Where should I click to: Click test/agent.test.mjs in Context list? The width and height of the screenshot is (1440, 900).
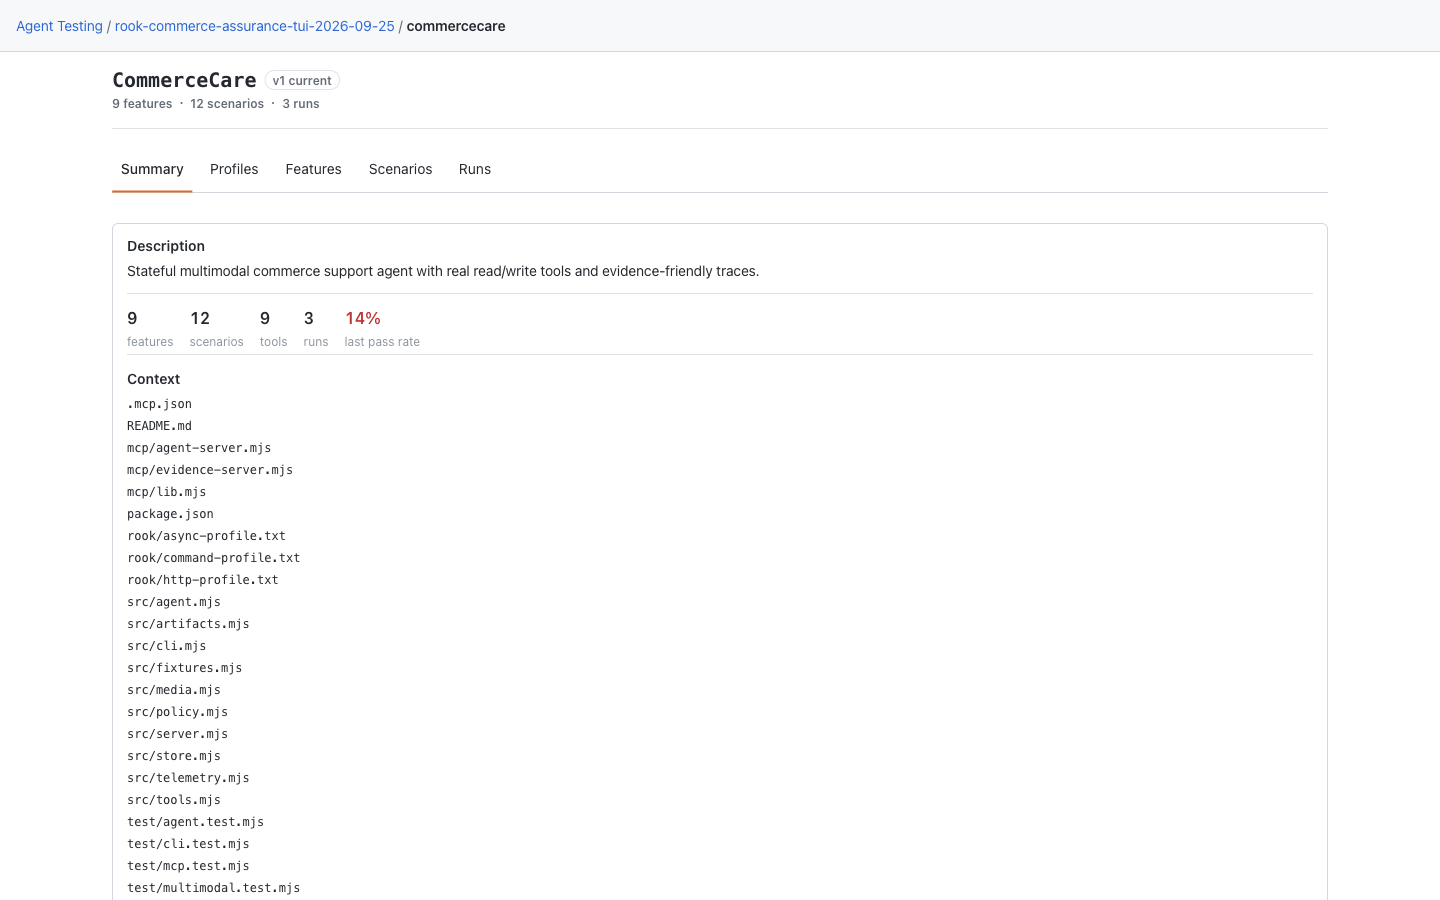195,822
